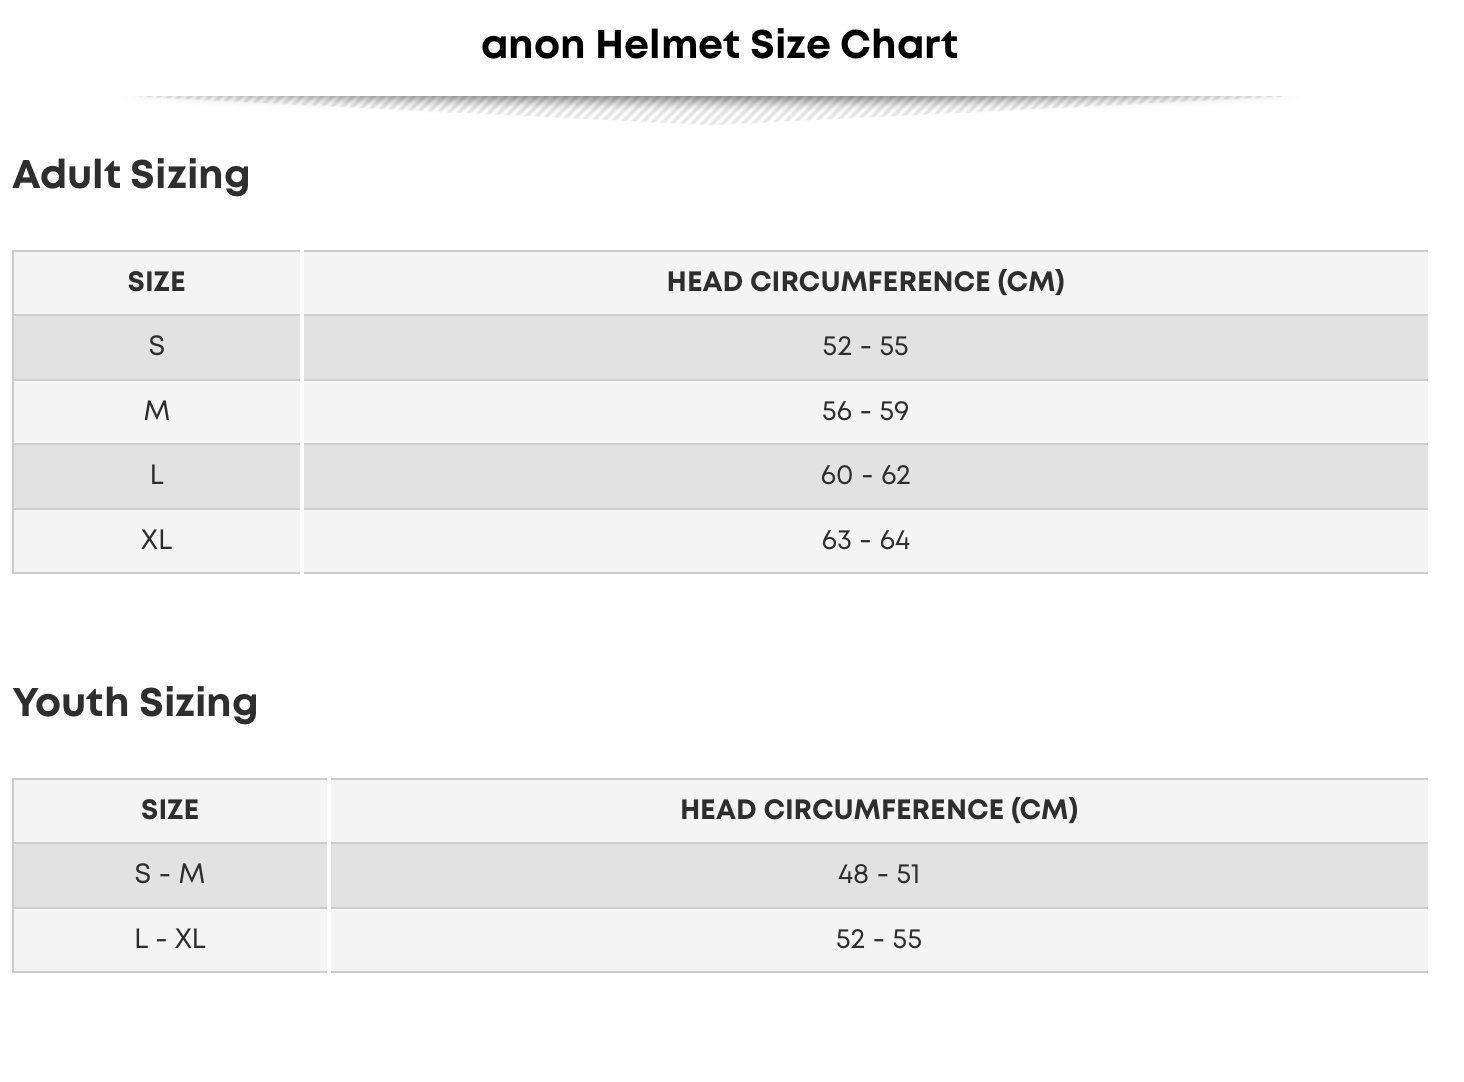The height and width of the screenshot is (1082, 1464).
Task: Select the adult size L cell
Action: [156, 476]
